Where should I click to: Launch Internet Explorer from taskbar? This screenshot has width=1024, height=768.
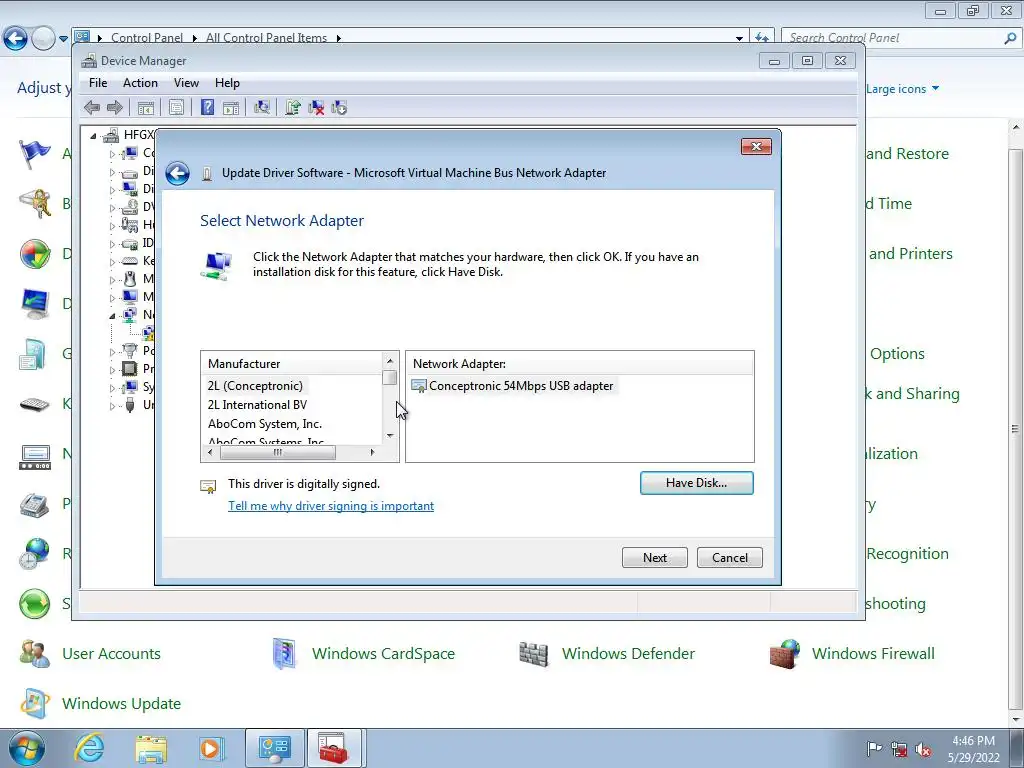pyautogui.click(x=89, y=748)
